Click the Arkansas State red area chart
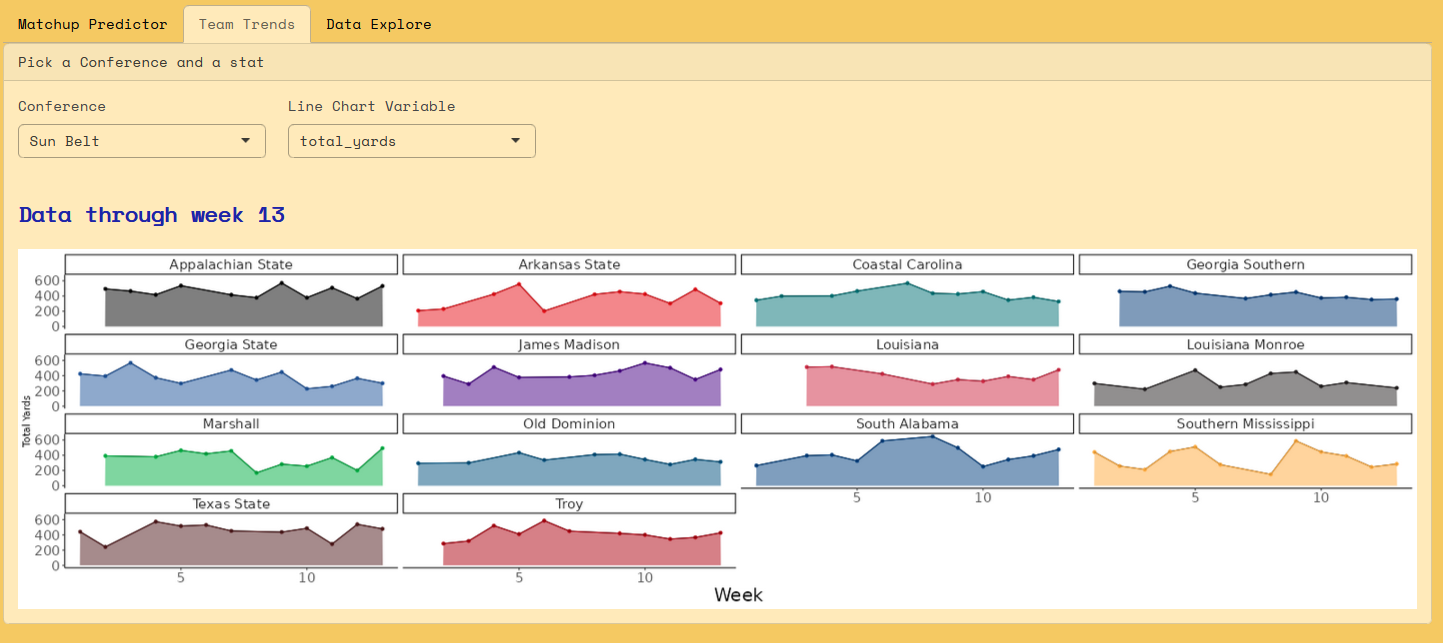This screenshot has height=643, width=1443. (569, 310)
